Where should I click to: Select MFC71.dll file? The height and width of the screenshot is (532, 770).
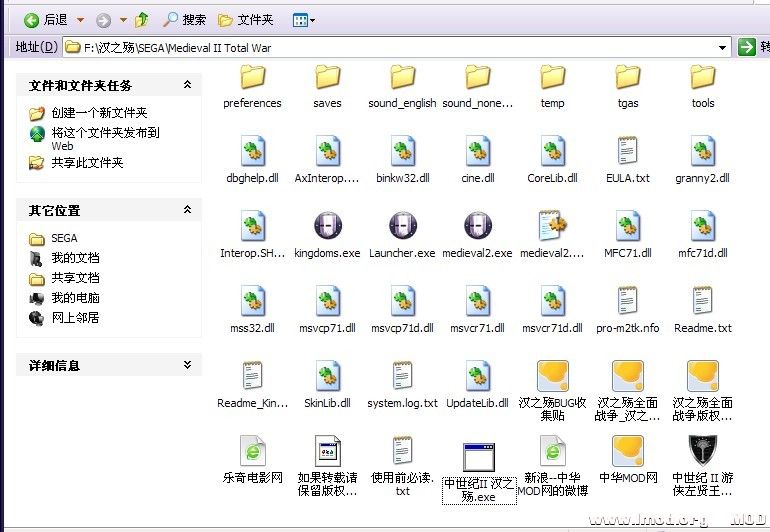tap(628, 235)
